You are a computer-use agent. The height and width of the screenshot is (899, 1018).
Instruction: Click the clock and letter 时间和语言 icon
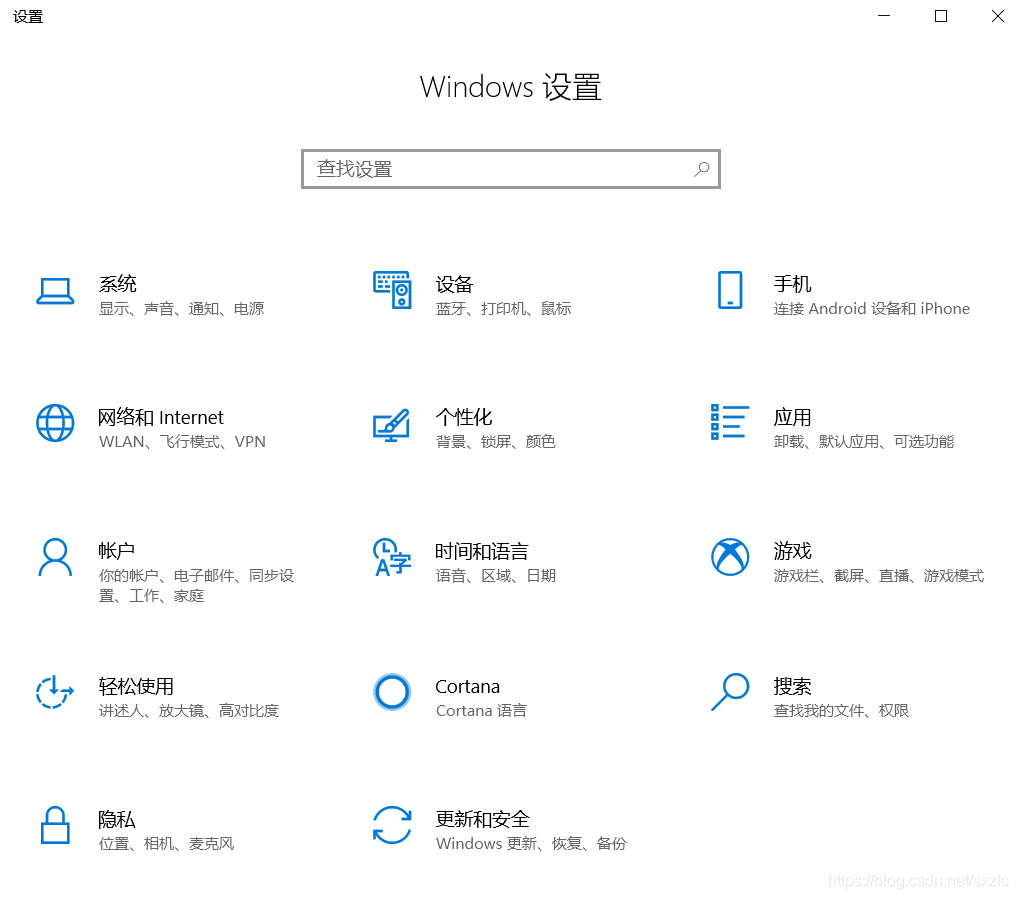click(x=392, y=557)
